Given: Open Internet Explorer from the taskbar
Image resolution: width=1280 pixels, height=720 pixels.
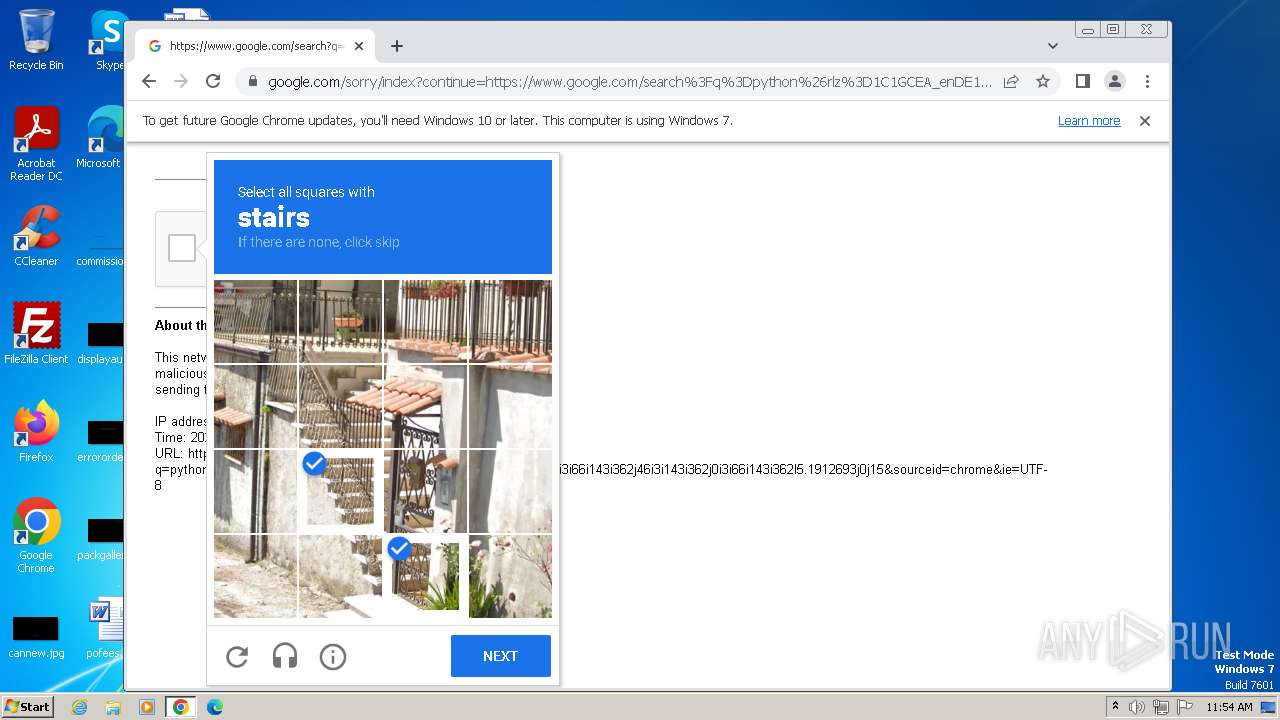Looking at the screenshot, I should [80, 707].
